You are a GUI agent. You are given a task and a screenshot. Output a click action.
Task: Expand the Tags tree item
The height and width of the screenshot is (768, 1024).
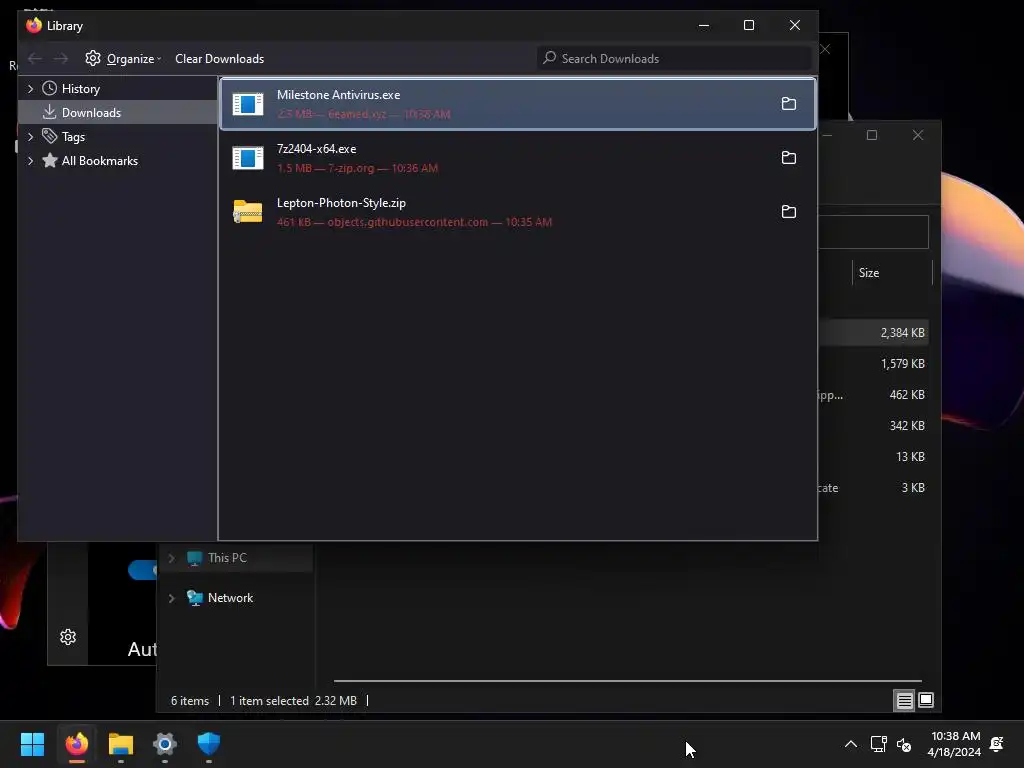(30, 136)
